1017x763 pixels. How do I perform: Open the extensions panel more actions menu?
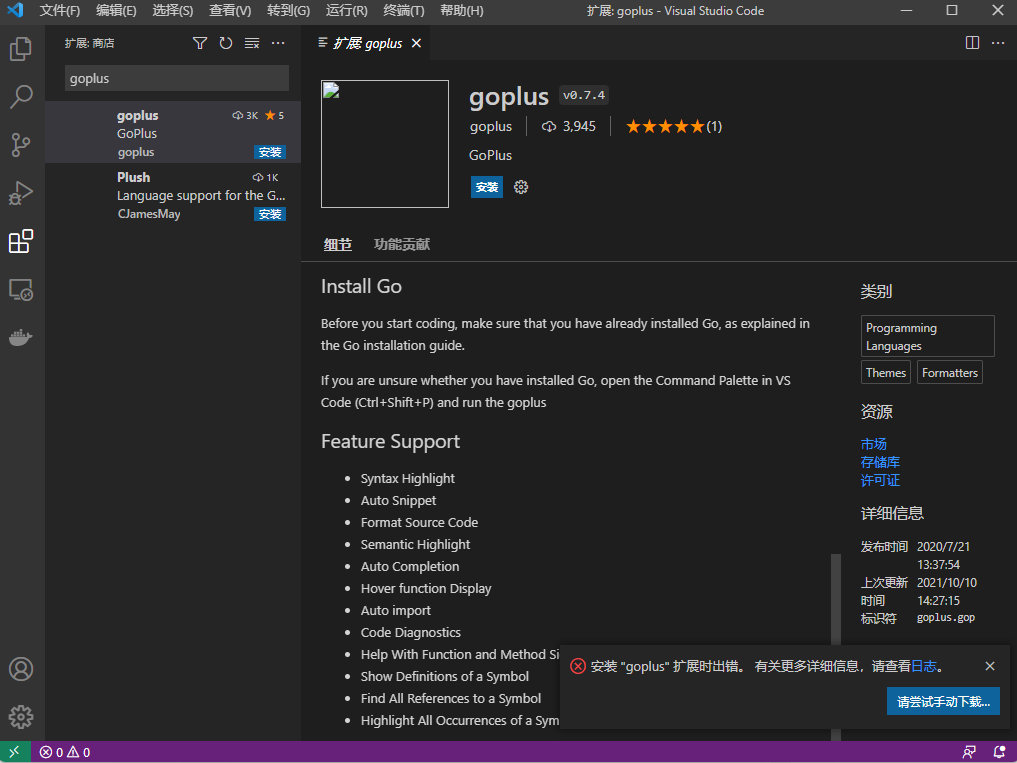[x=278, y=43]
